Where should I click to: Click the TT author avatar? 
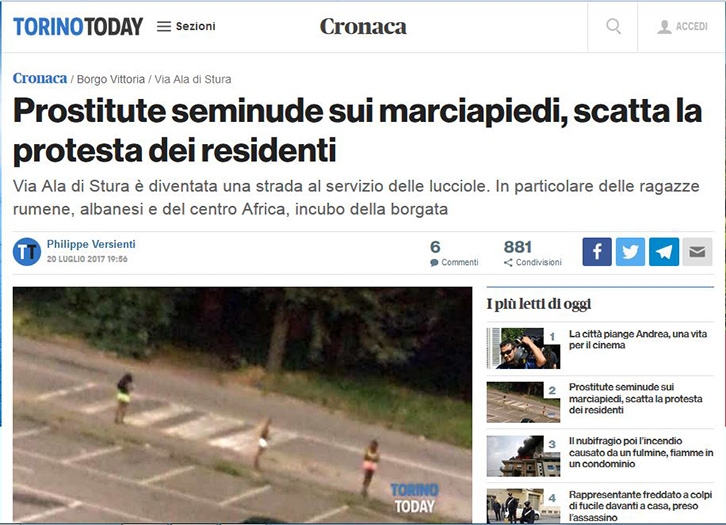[x=27, y=252]
